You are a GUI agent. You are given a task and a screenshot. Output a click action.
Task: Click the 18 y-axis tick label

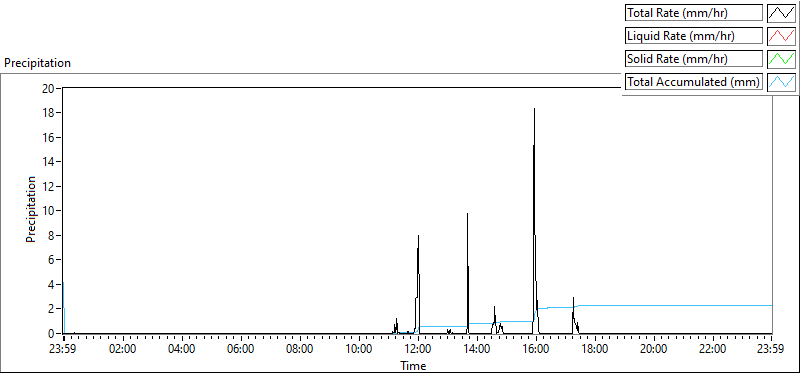point(48,113)
